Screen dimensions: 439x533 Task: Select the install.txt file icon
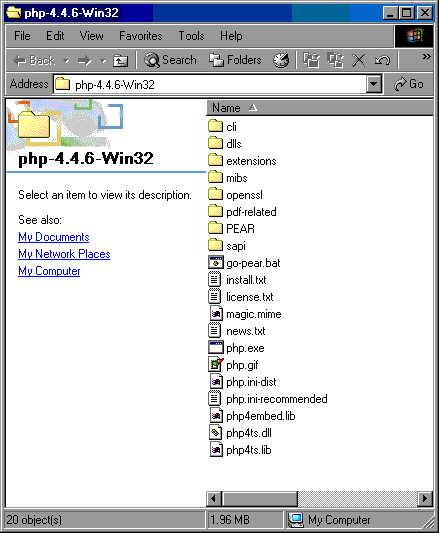coord(214,279)
